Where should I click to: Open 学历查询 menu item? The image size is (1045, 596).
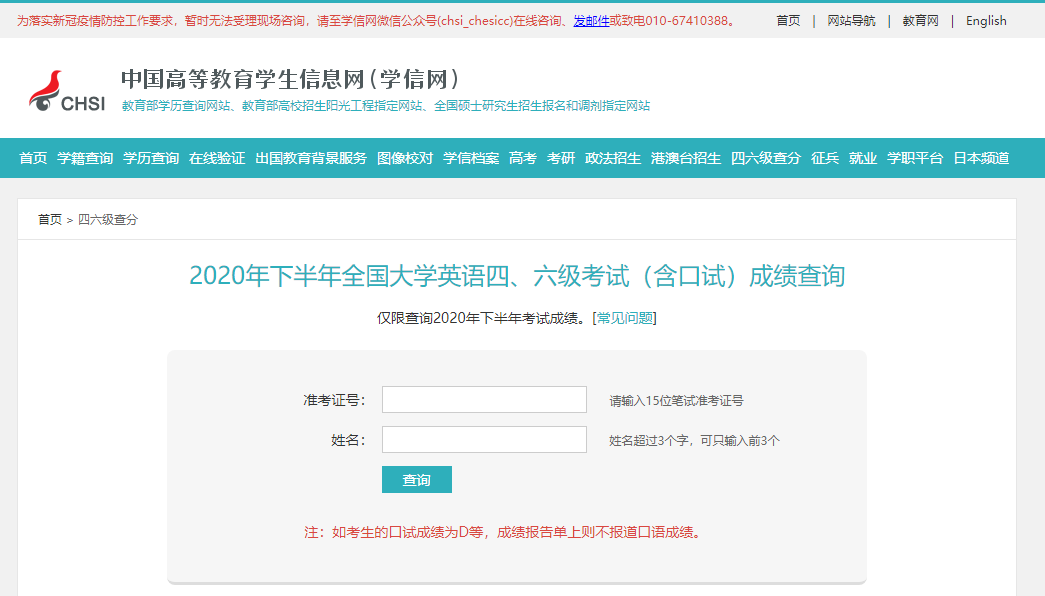click(151, 158)
